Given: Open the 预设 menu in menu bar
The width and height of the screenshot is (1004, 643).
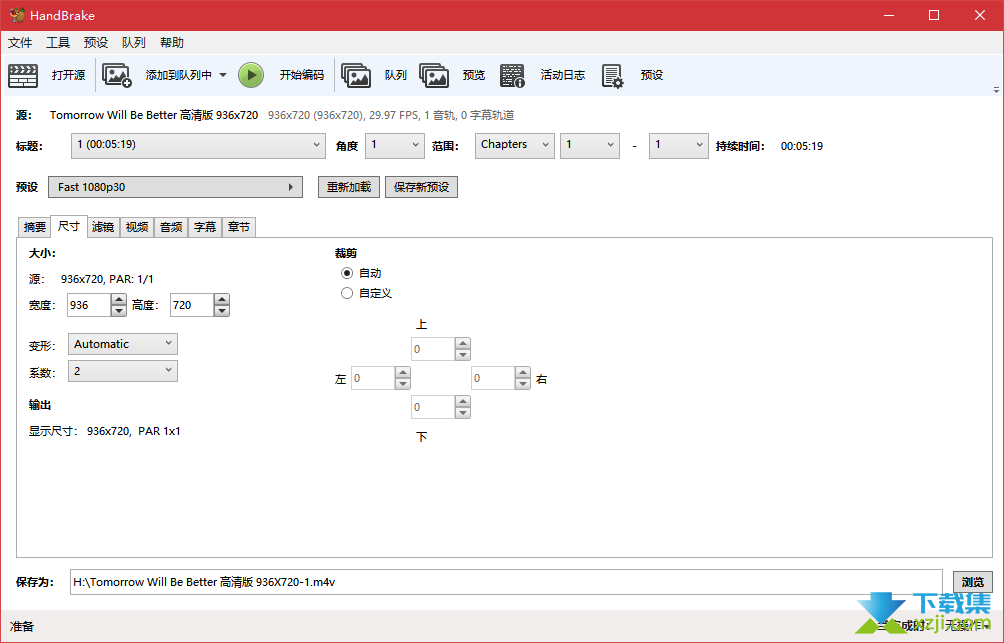Looking at the screenshot, I should (95, 43).
